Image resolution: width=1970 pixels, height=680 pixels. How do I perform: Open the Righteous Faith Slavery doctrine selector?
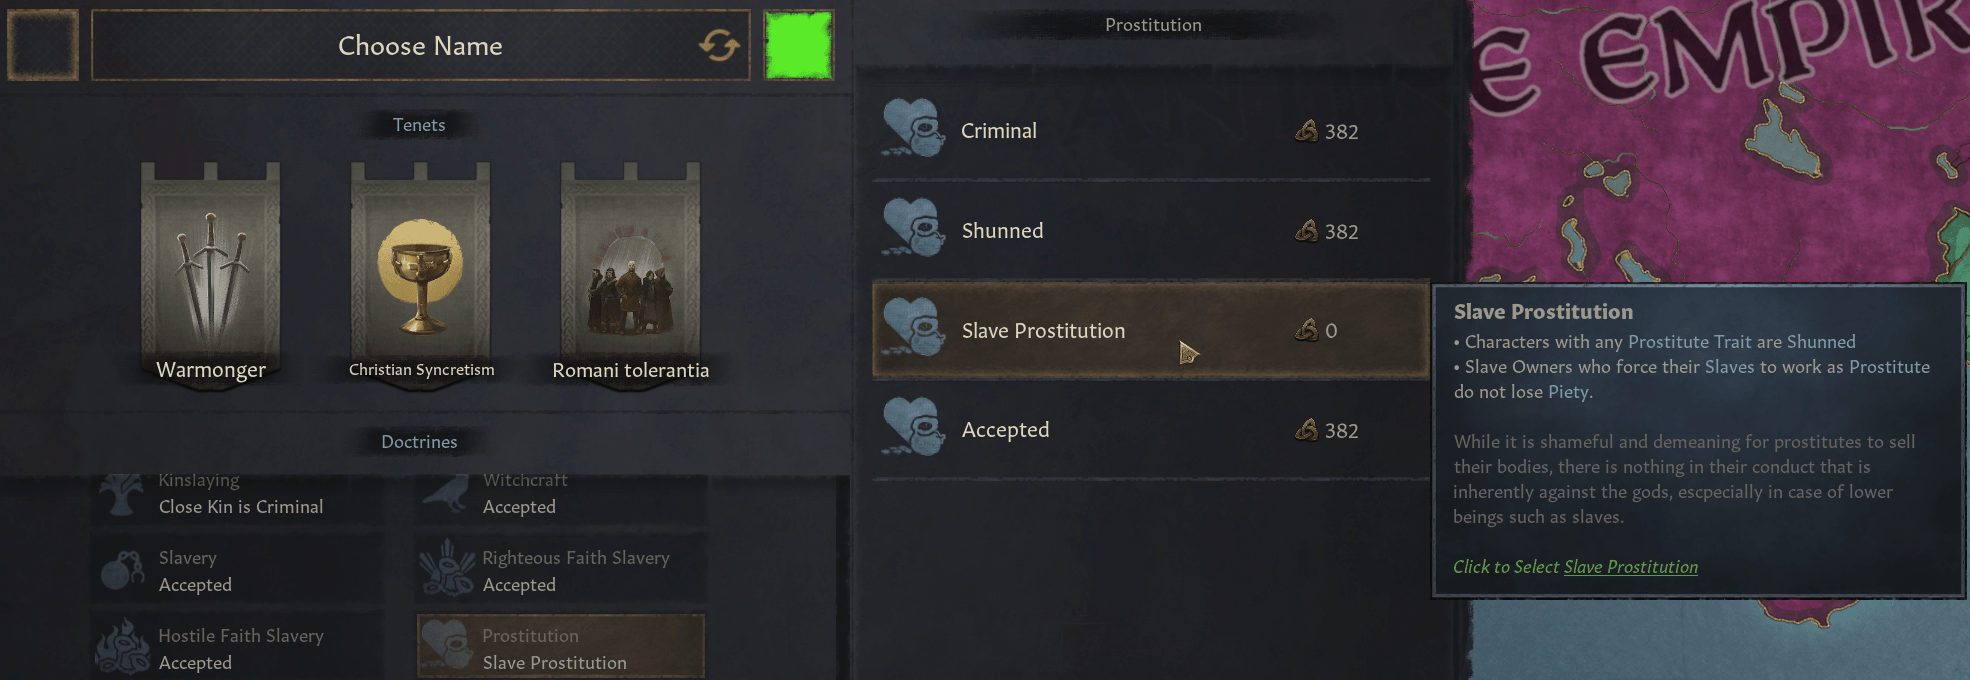(561, 571)
